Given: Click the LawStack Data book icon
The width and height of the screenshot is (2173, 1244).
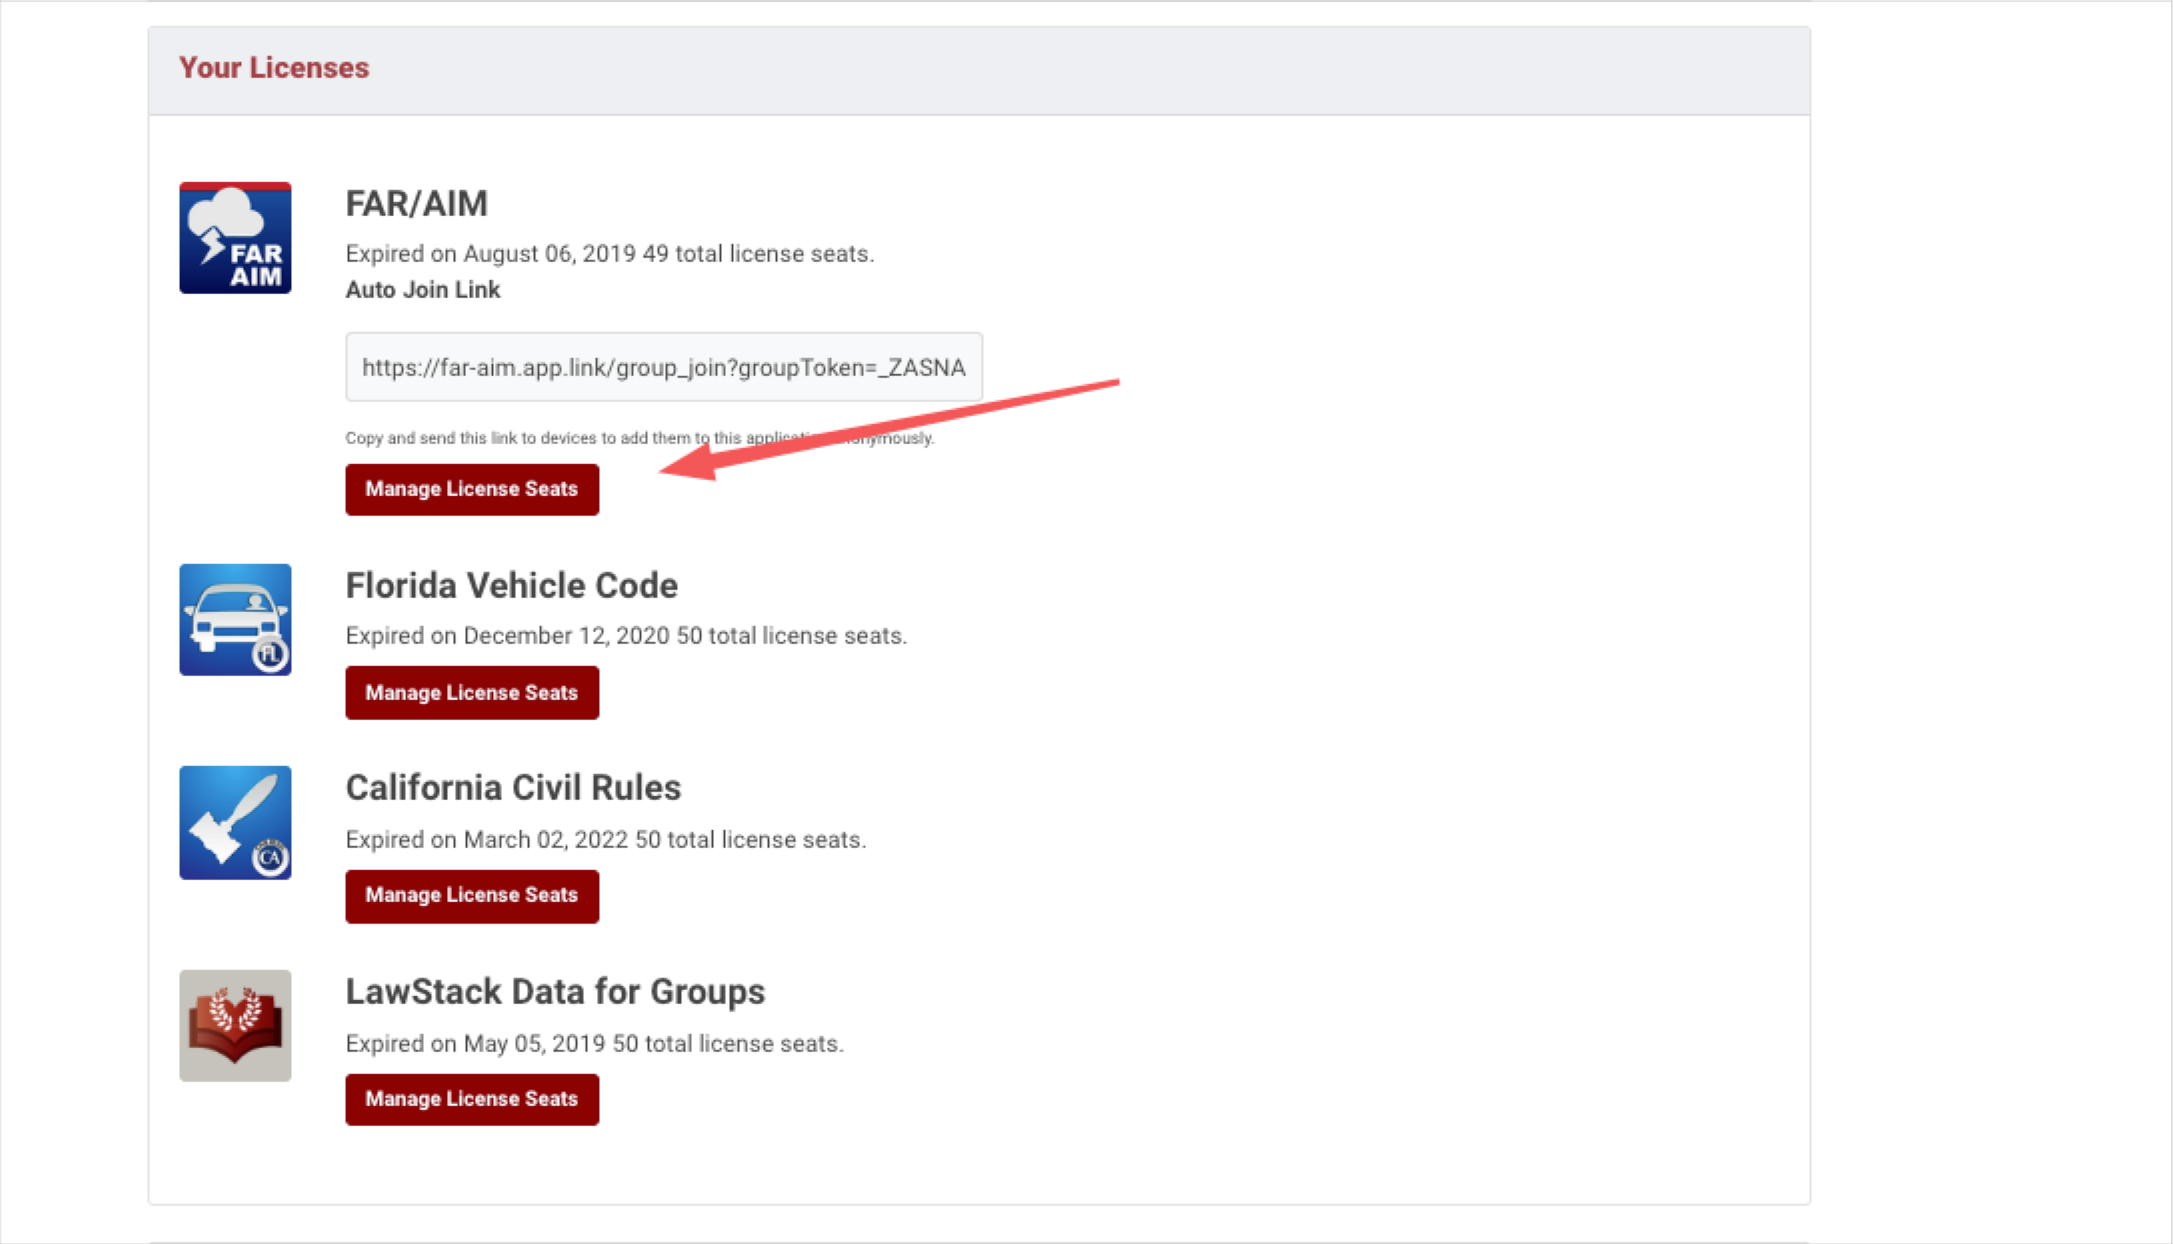Looking at the screenshot, I should pos(235,1025).
